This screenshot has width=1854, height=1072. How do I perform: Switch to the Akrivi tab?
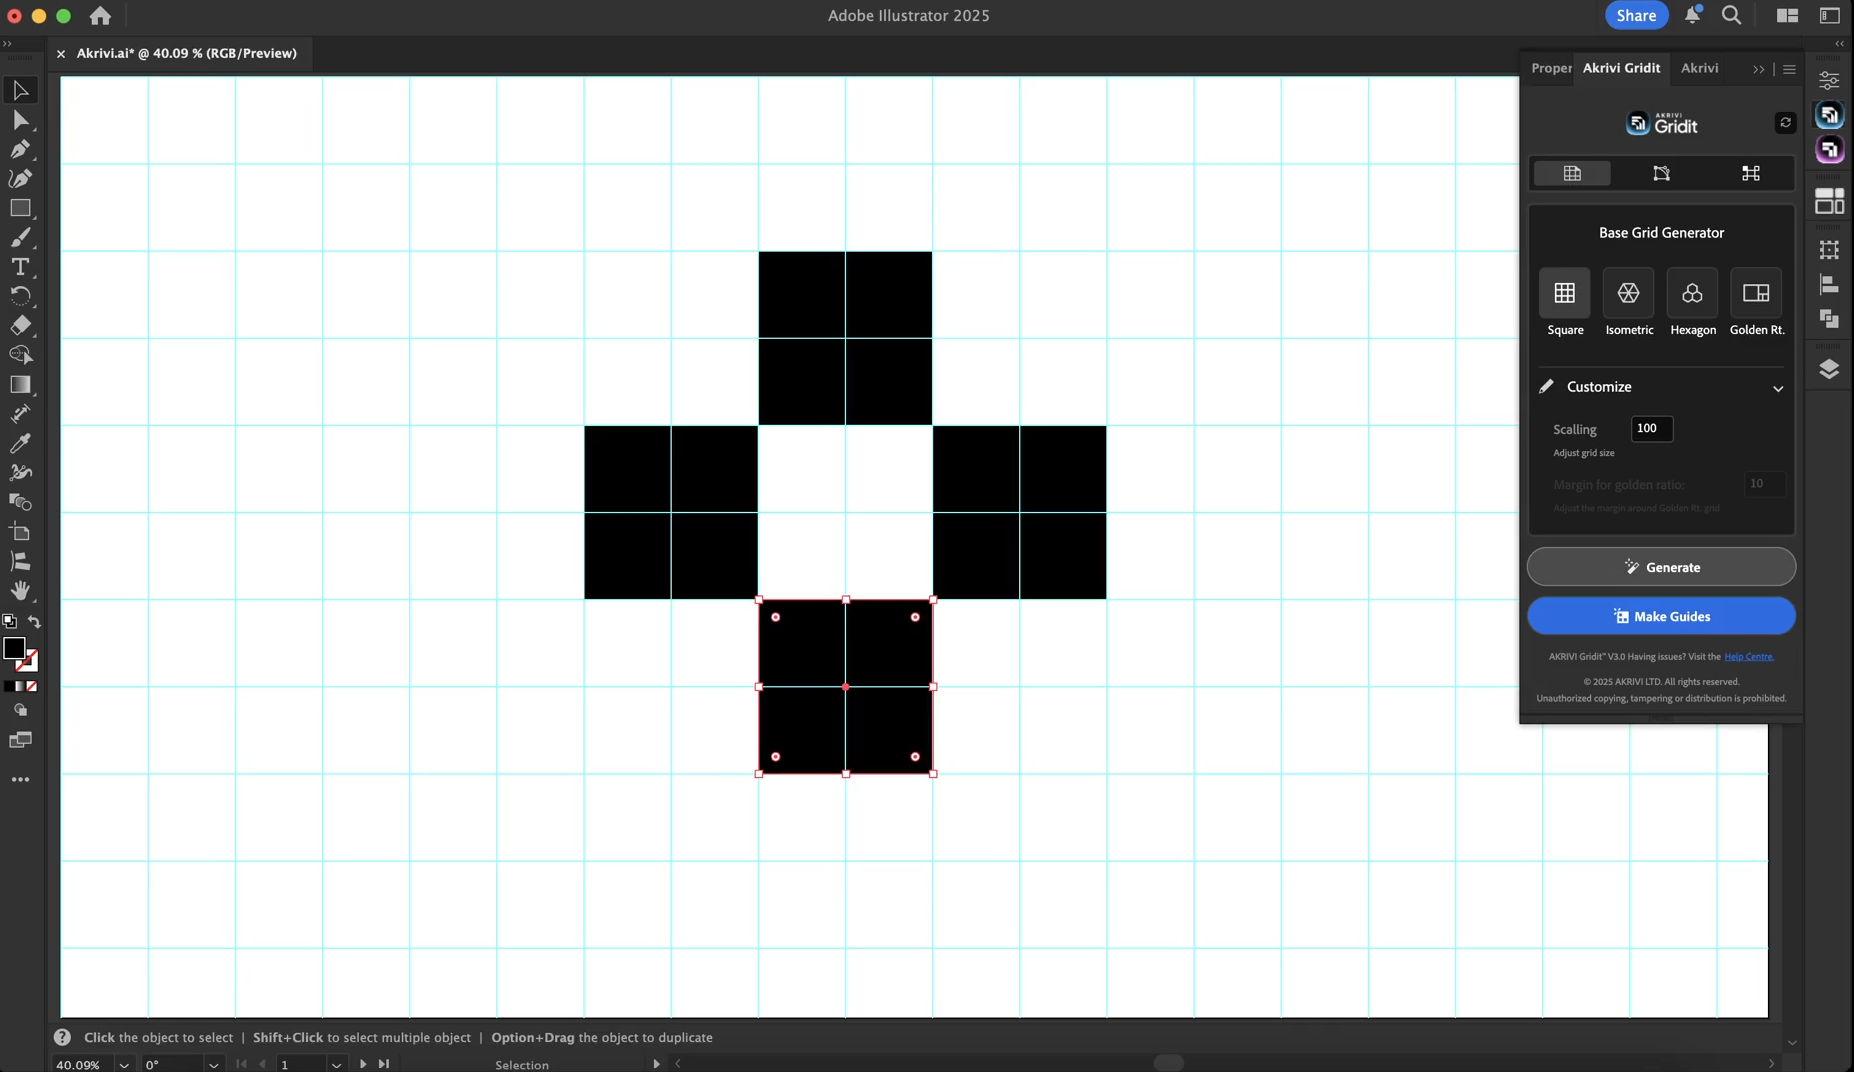[1699, 68]
